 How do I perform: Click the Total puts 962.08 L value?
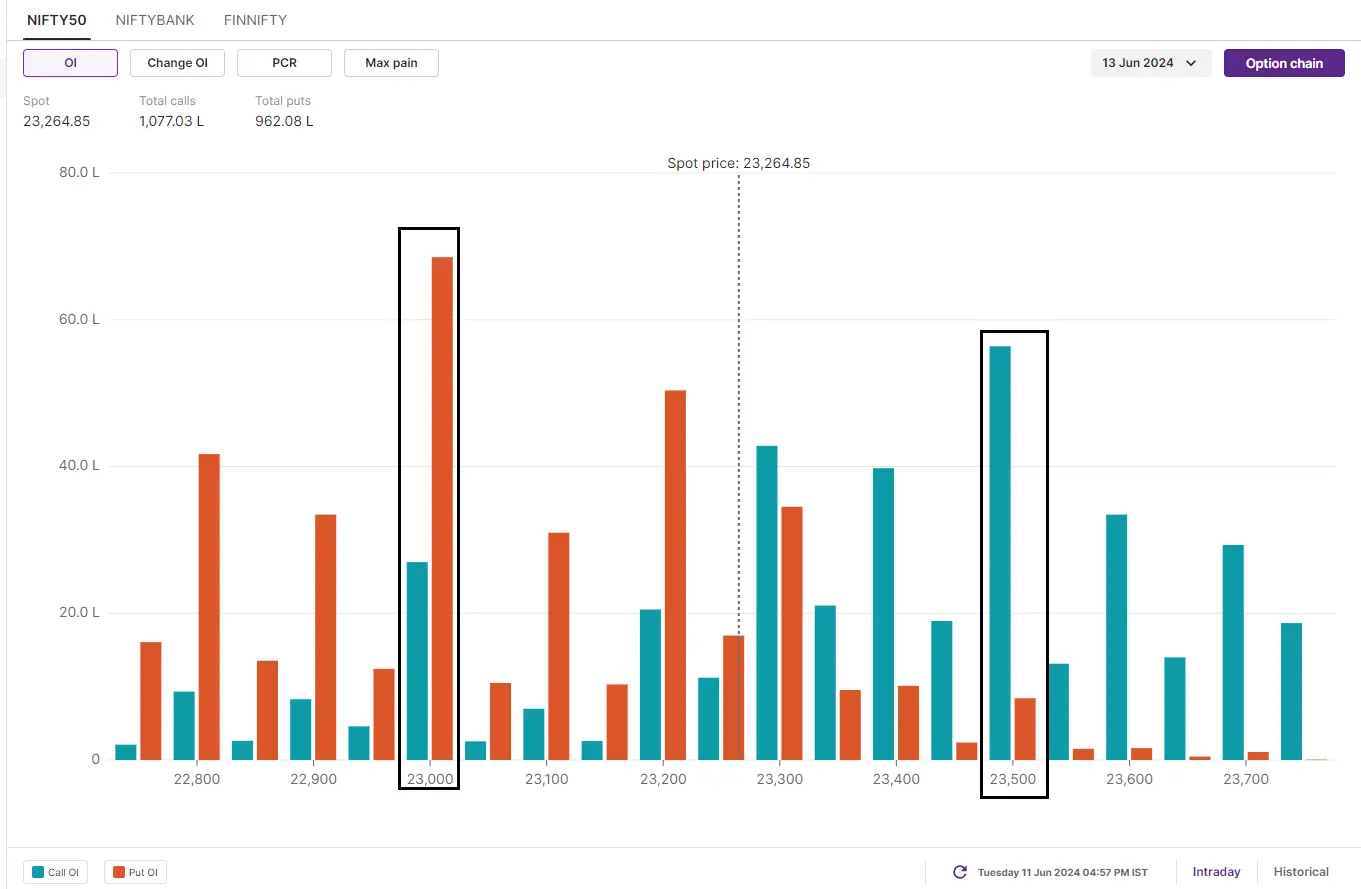click(284, 121)
